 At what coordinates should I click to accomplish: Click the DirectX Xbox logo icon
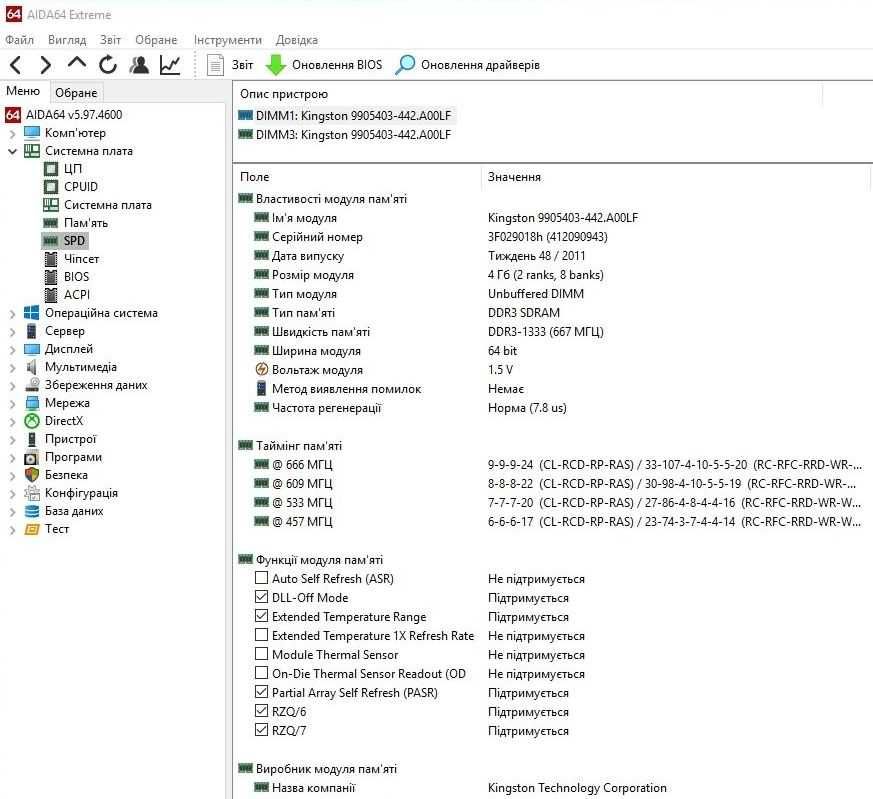[x=32, y=421]
